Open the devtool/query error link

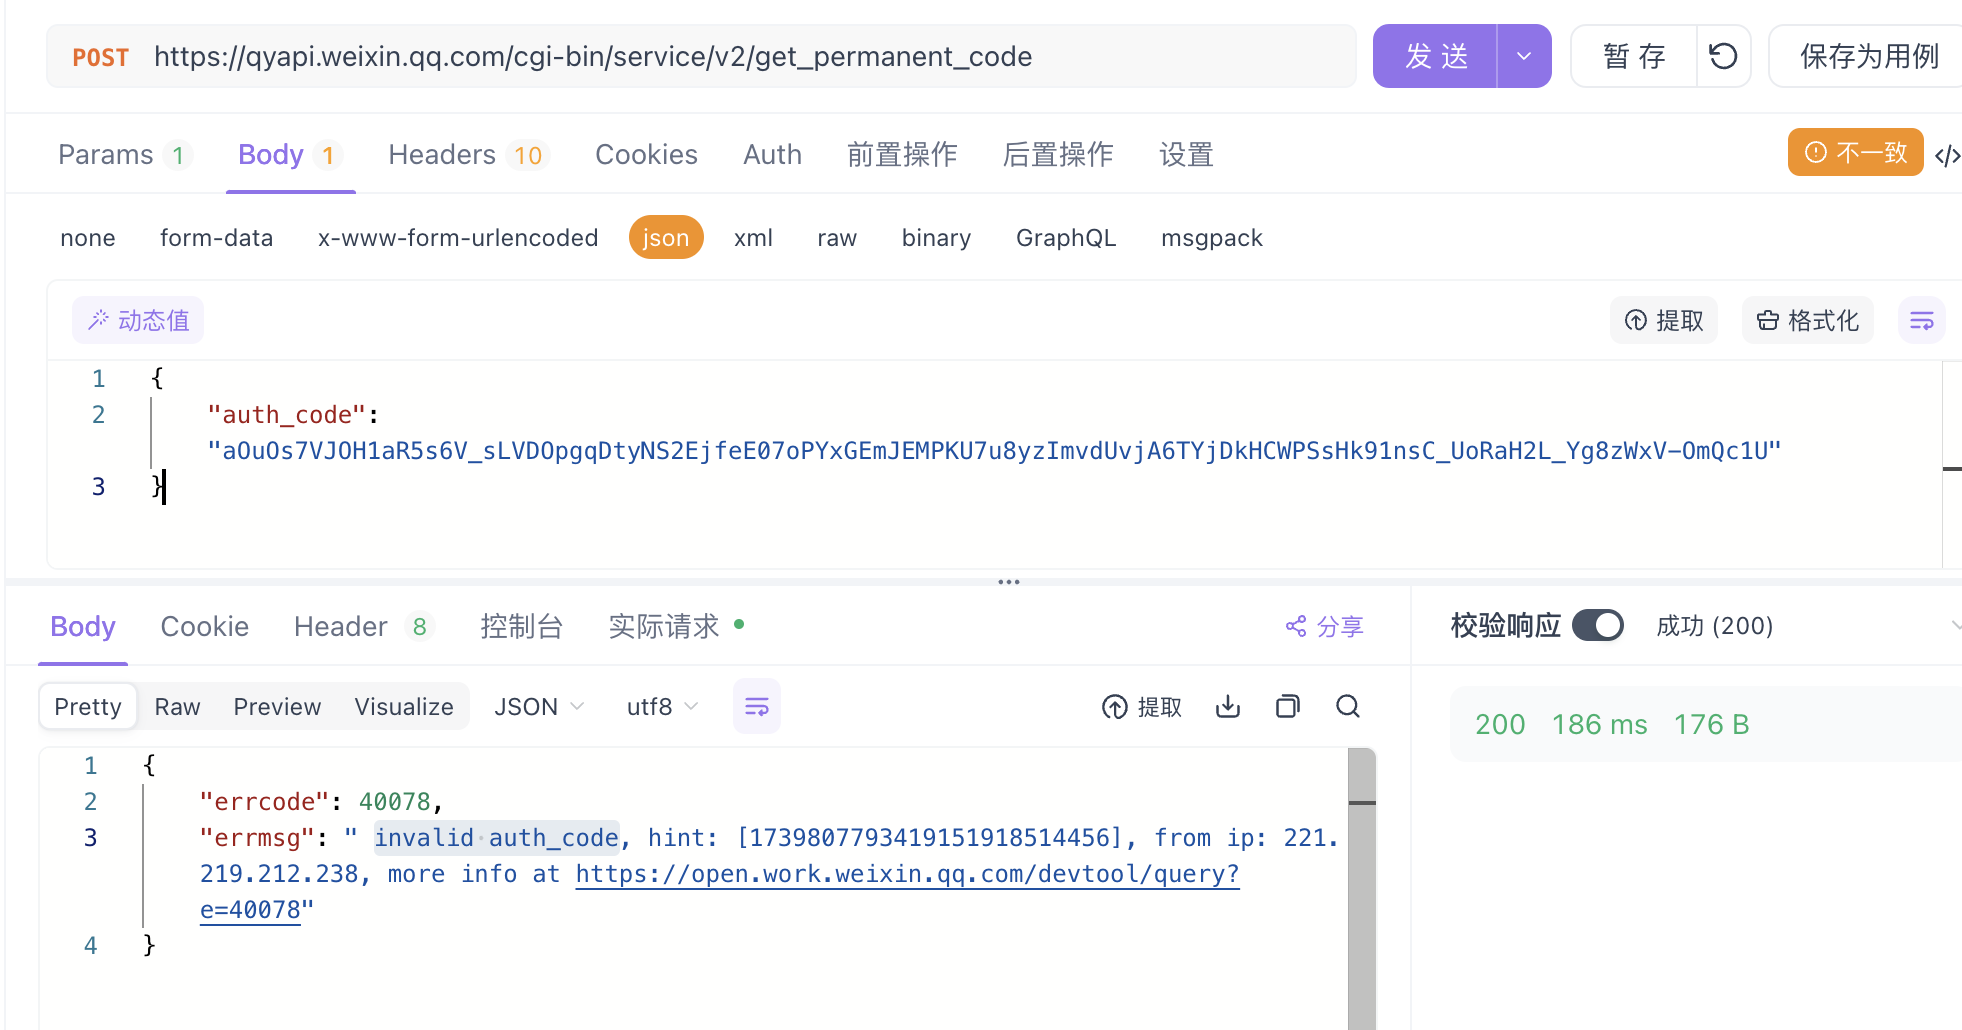point(905,873)
